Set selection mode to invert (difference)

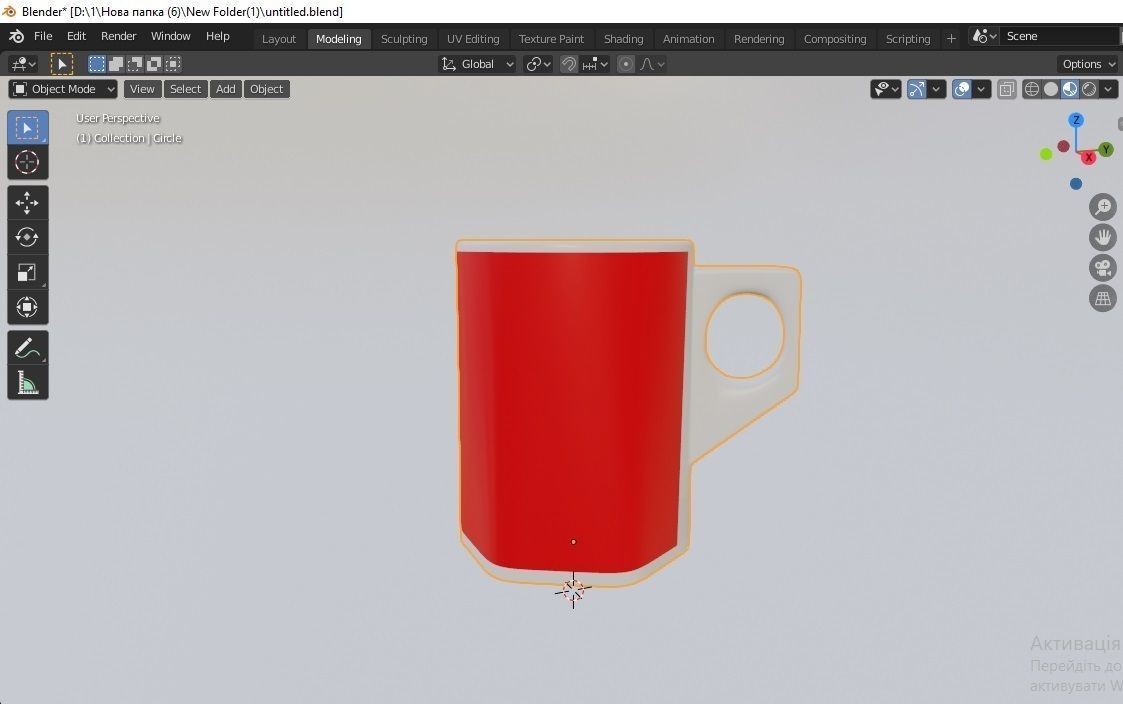point(153,64)
